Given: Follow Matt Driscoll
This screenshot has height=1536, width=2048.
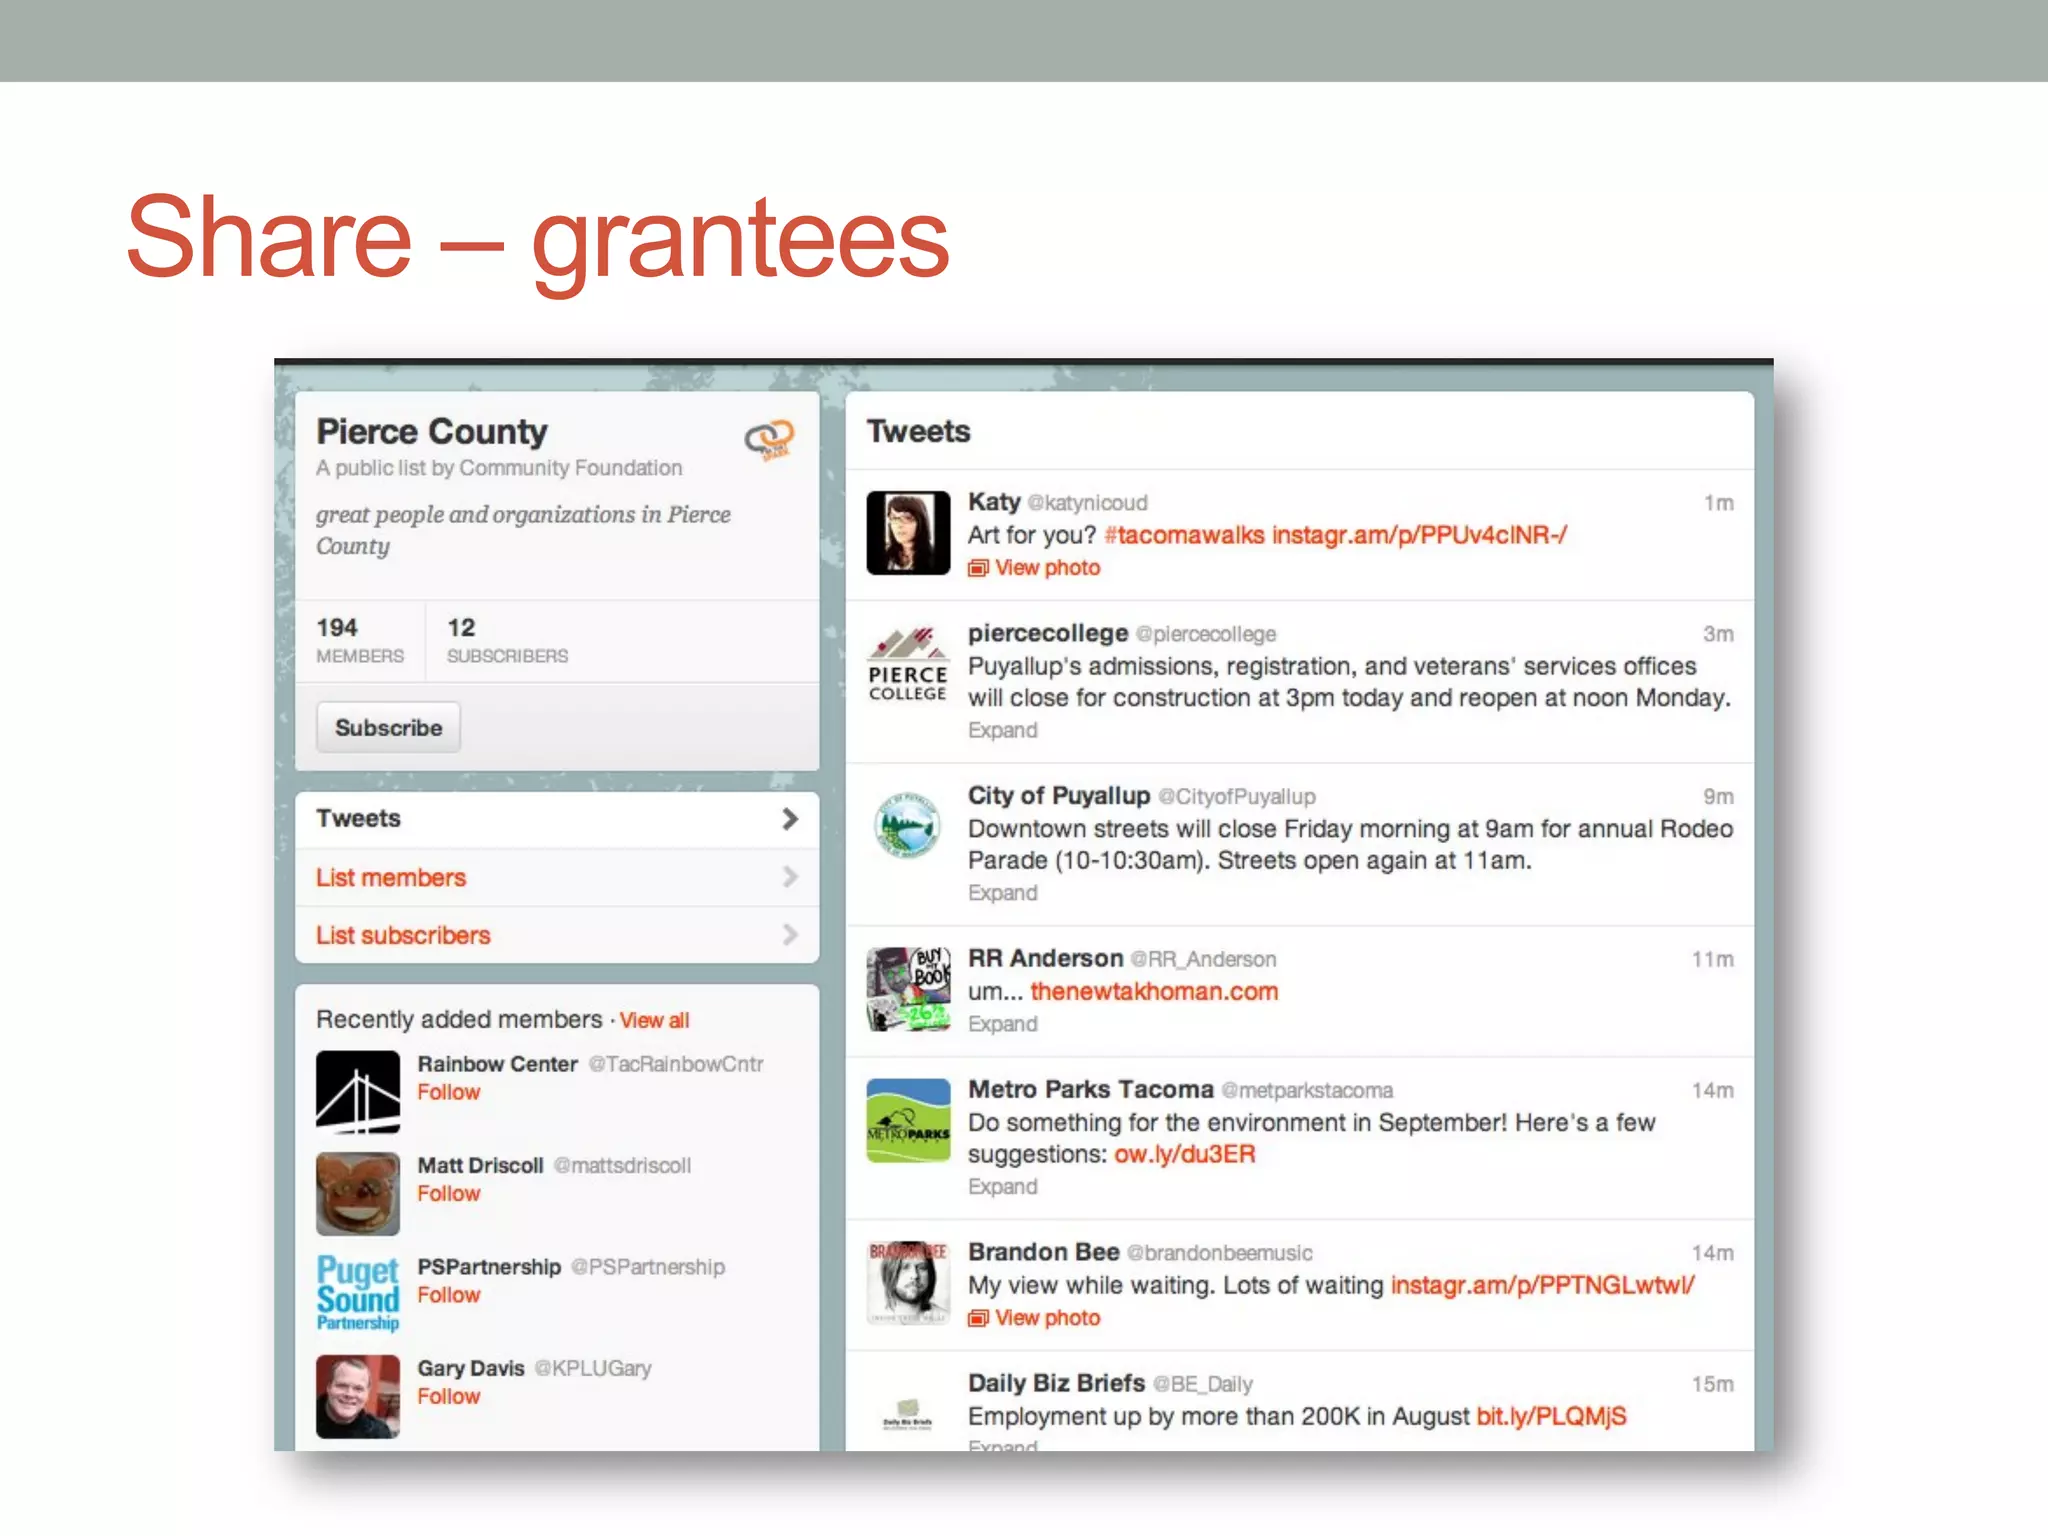Looking at the screenshot, I should click(448, 1193).
